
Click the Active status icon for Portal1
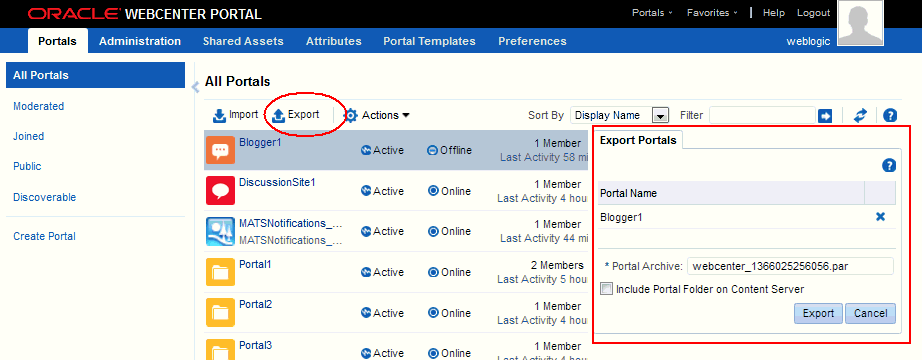pos(366,272)
